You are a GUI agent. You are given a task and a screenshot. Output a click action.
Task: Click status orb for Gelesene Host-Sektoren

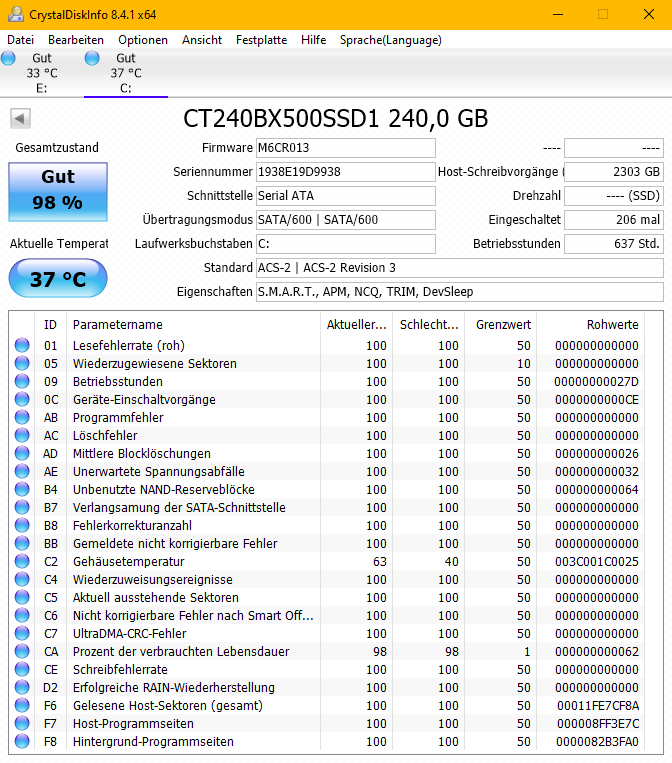click(x=22, y=705)
